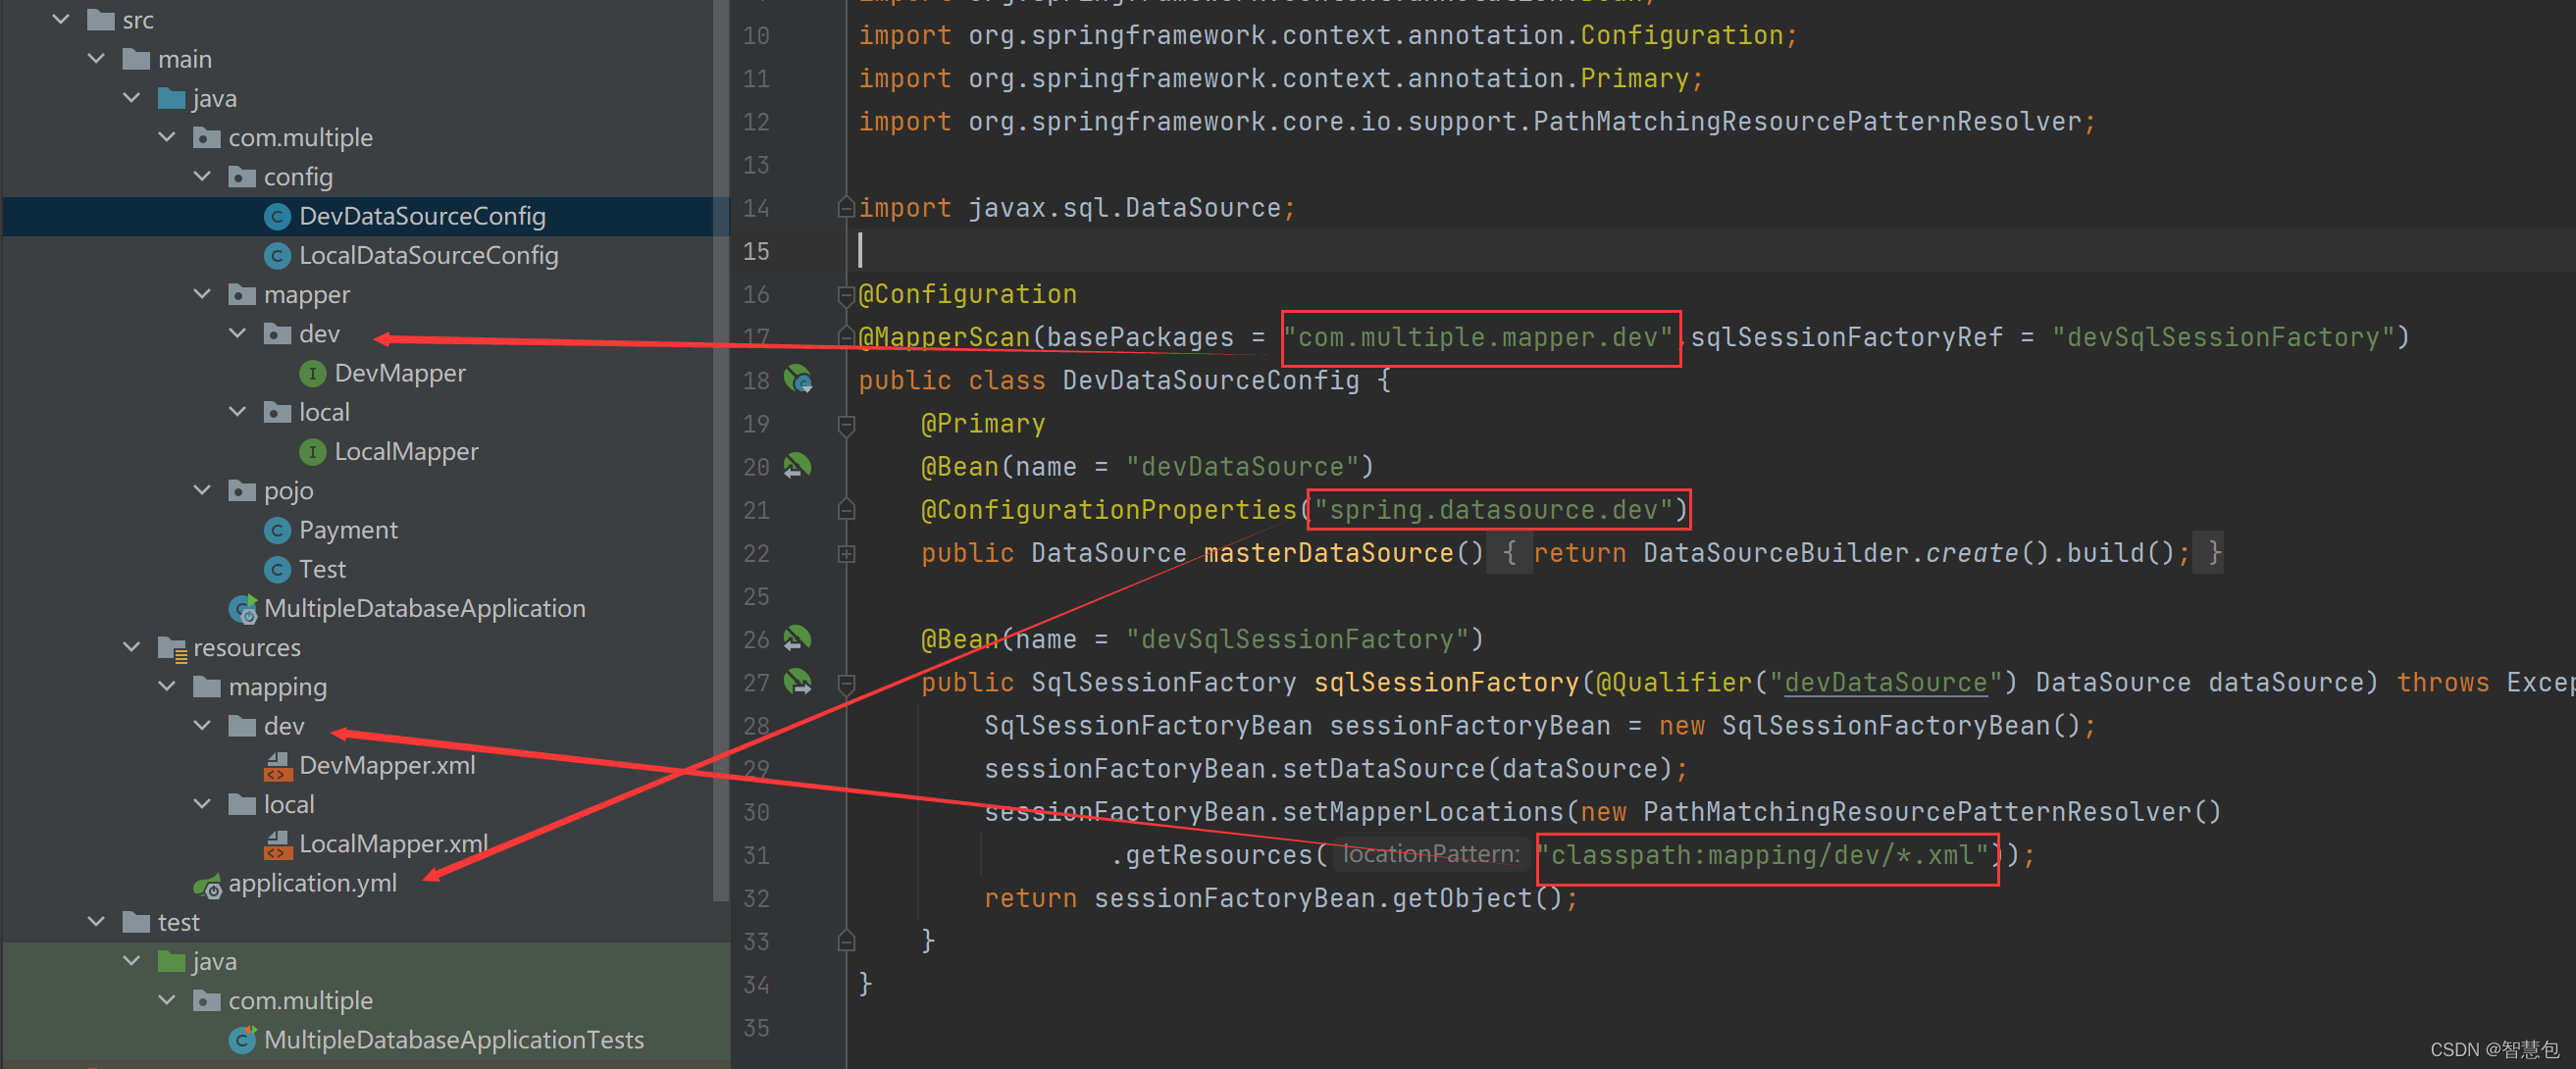Open the Test class icon in pojo
The height and width of the screenshot is (1069, 2576).
277,569
